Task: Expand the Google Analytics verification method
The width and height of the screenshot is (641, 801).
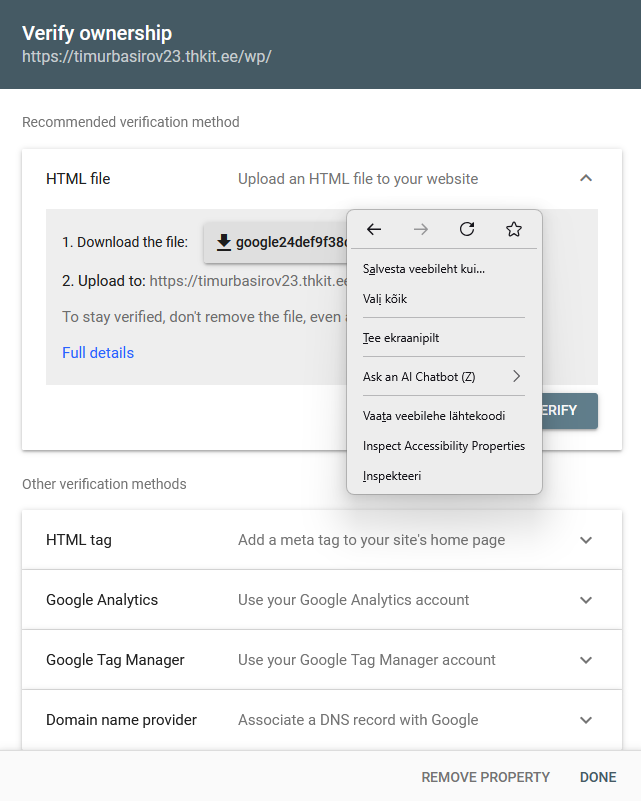Action: click(x=586, y=600)
